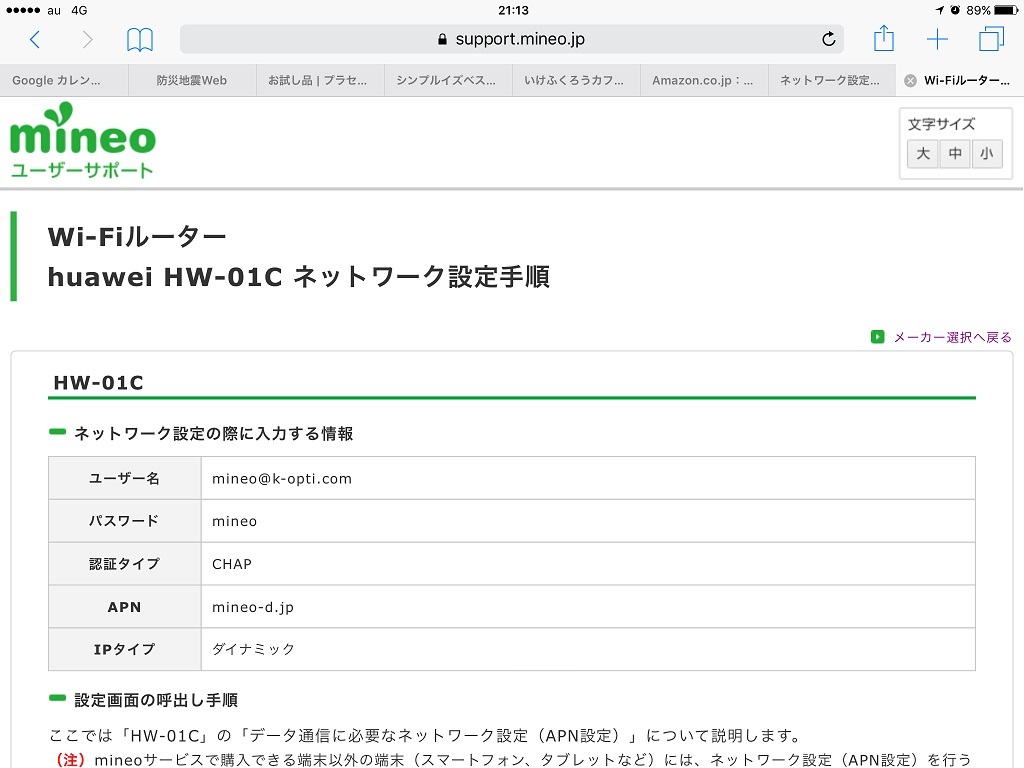
Task: Switch to the ネットワーク設定... tab
Action: coord(832,80)
